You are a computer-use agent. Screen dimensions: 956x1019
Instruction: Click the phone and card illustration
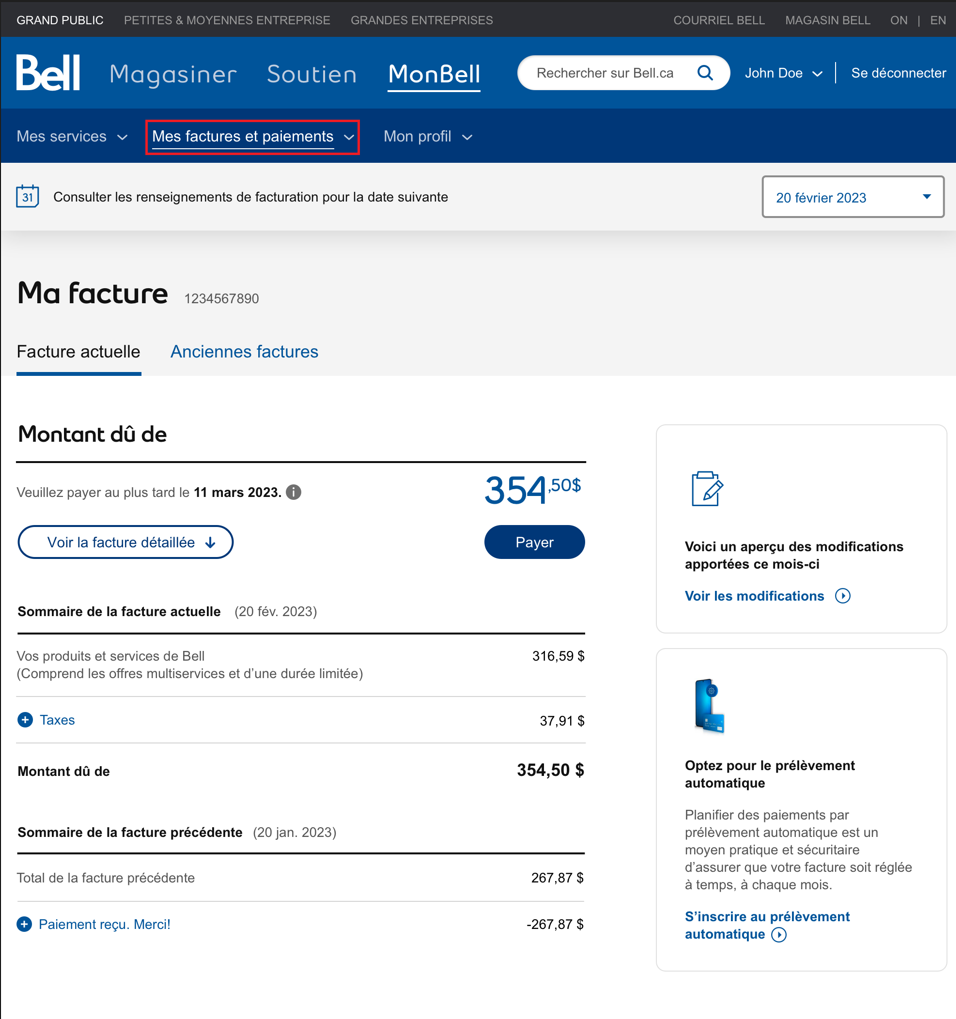coord(709,706)
